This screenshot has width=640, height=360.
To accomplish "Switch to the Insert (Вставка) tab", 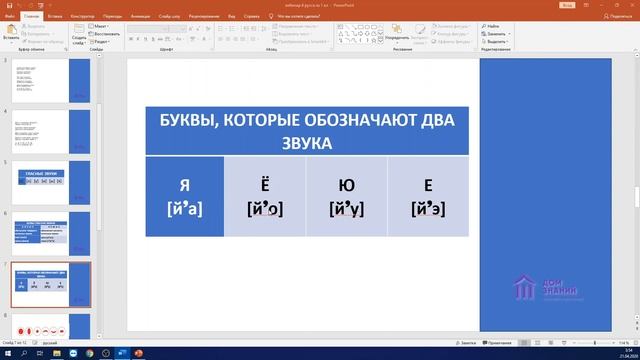I will click(55, 16).
